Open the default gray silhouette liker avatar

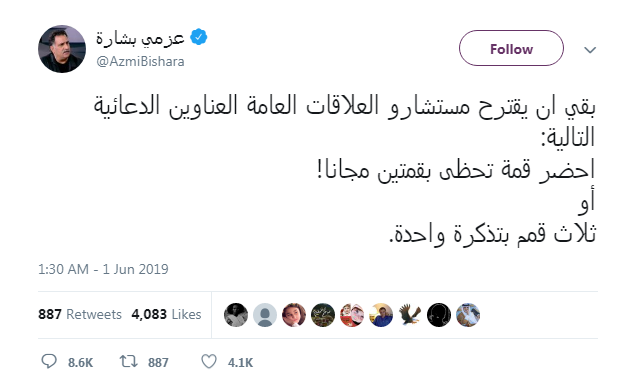click(x=265, y=315)
